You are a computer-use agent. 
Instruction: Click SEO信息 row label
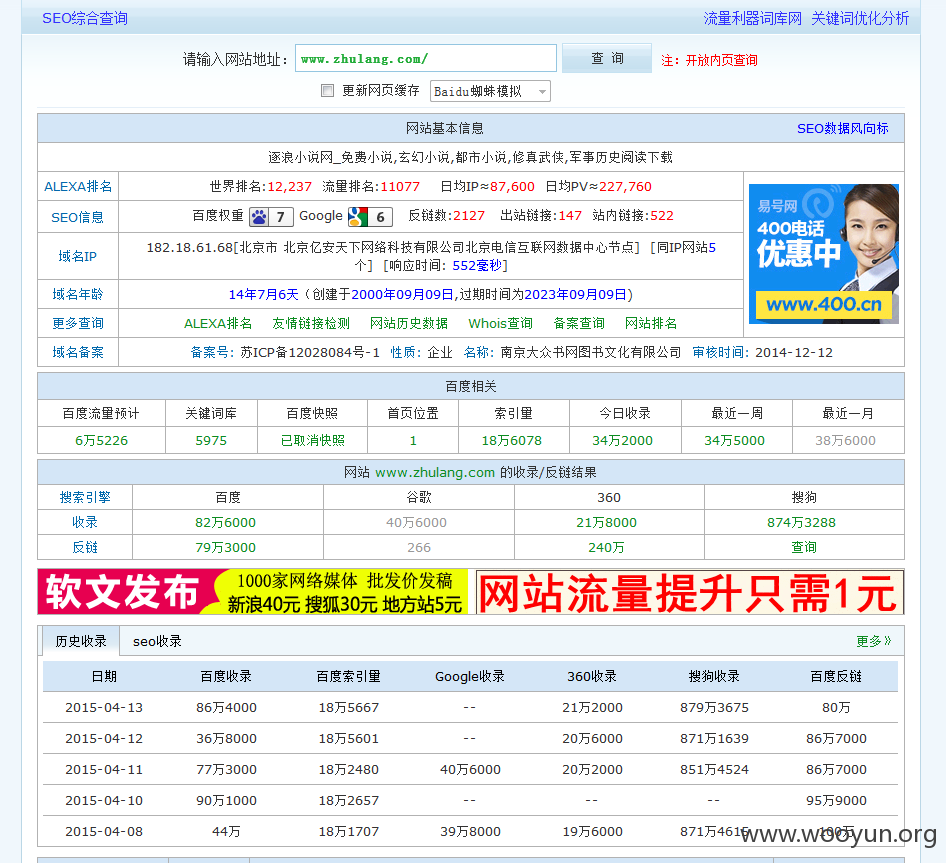click(x=78, y=217)
